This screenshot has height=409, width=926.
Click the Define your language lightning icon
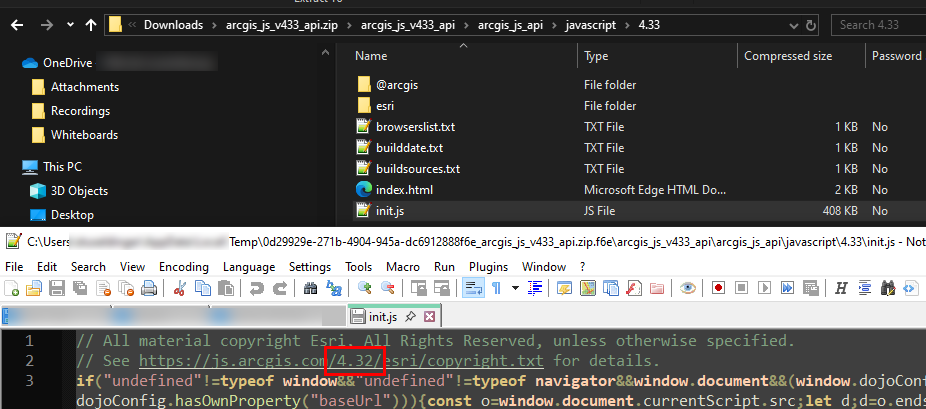(x=566, y=288)
